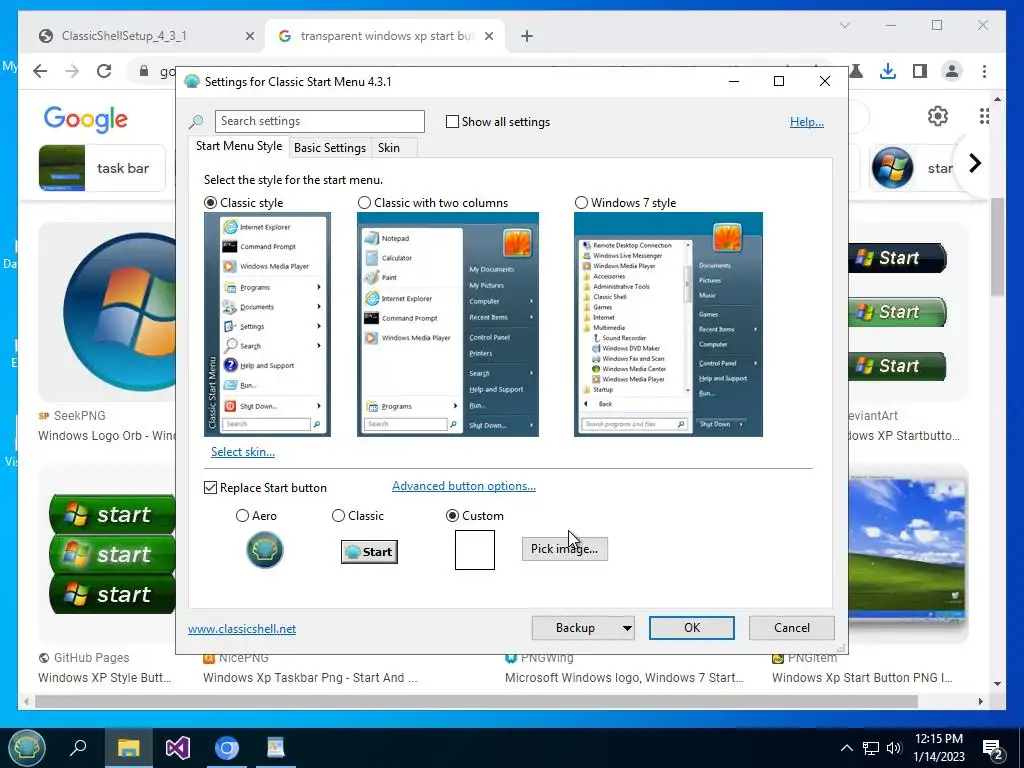Screen dimensions: 1024x768
Task: Click Chrome horizontal scrollbar
Action: (x=477, y=701)
